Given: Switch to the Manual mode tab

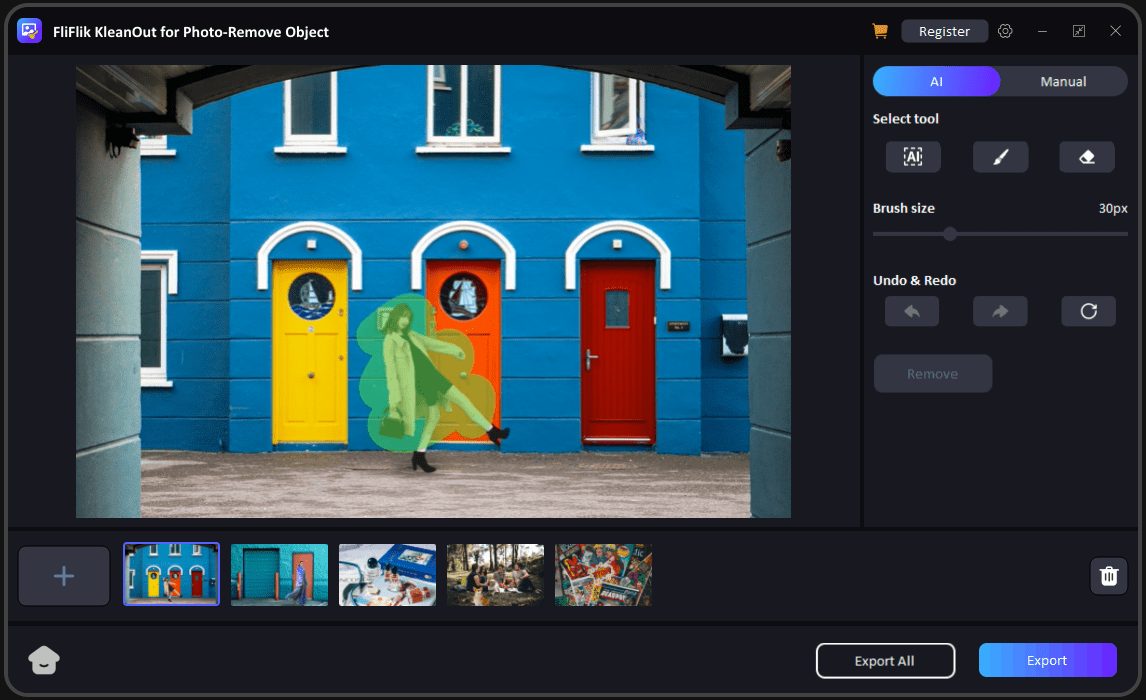Looking at the screenshot, I should [x=1063, y=81].
